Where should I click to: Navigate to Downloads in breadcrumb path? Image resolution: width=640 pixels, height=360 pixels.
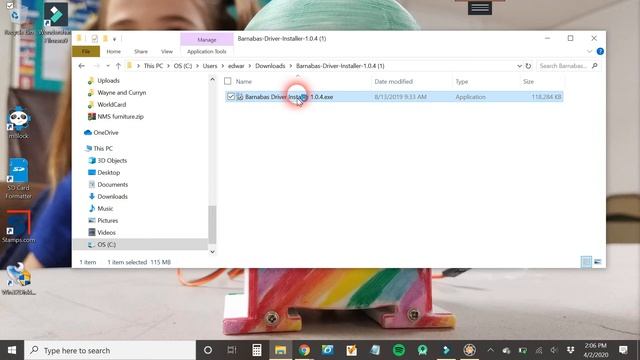click(270, 66)
